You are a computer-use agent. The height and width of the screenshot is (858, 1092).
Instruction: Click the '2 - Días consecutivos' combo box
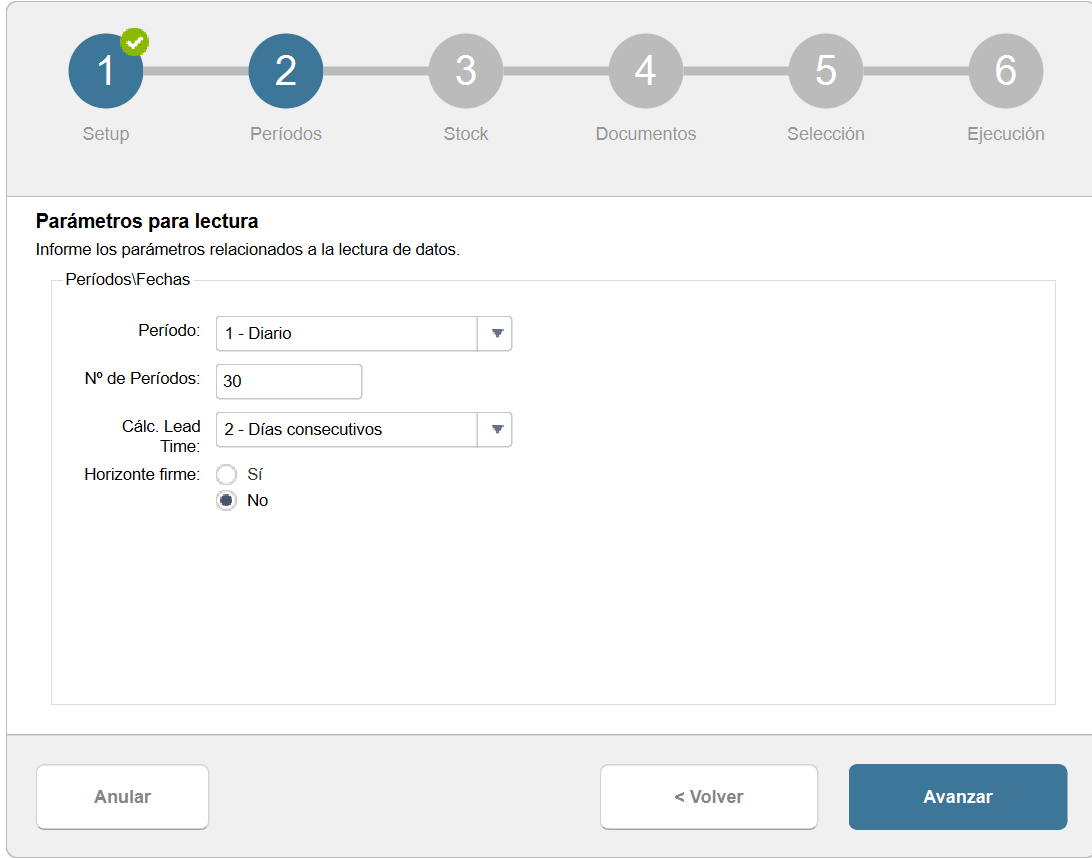(x=347, y=430)
